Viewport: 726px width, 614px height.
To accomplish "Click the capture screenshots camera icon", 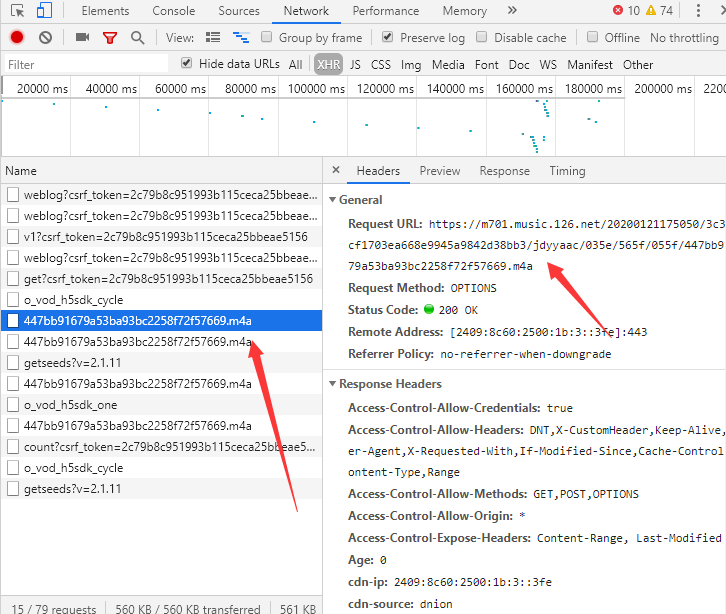I will tap(82, 37).
